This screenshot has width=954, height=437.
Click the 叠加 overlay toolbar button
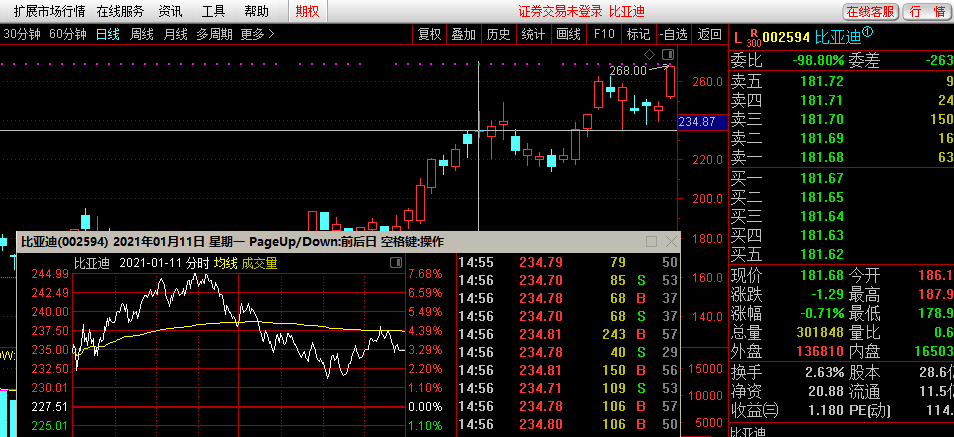(464, 34)
